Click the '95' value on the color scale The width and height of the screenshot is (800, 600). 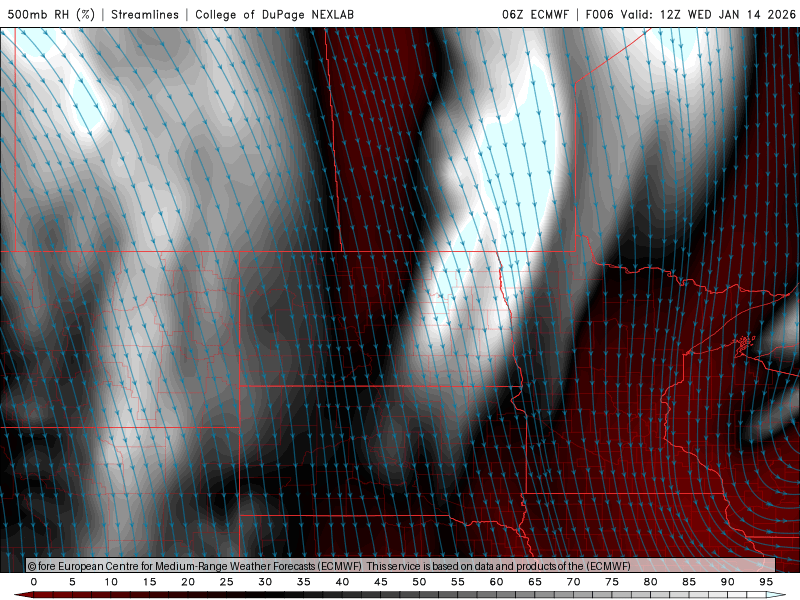click(x=766, y=582)
